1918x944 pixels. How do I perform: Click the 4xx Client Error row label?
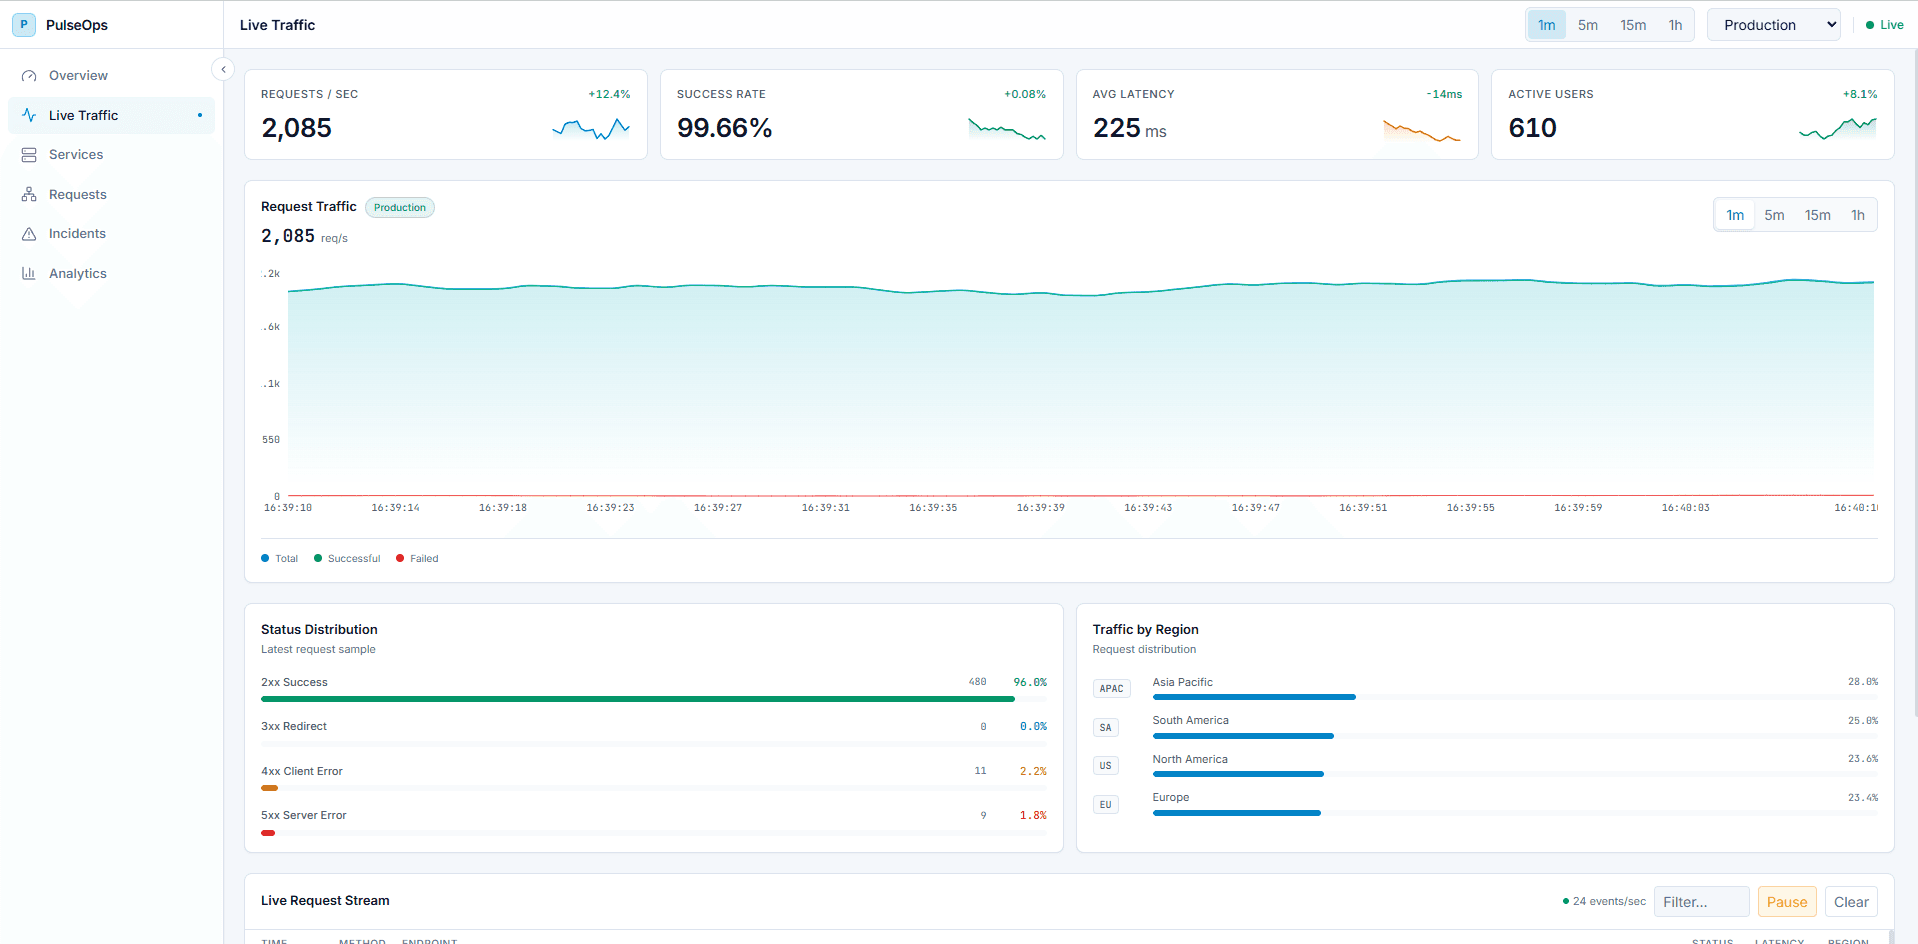(302, 772)
